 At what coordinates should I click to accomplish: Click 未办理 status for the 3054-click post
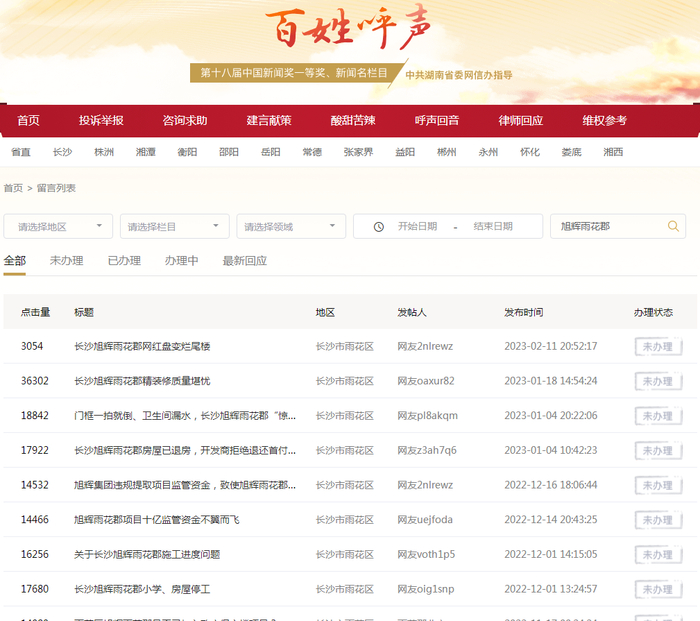pyautogui.click(x=658, y=346)
